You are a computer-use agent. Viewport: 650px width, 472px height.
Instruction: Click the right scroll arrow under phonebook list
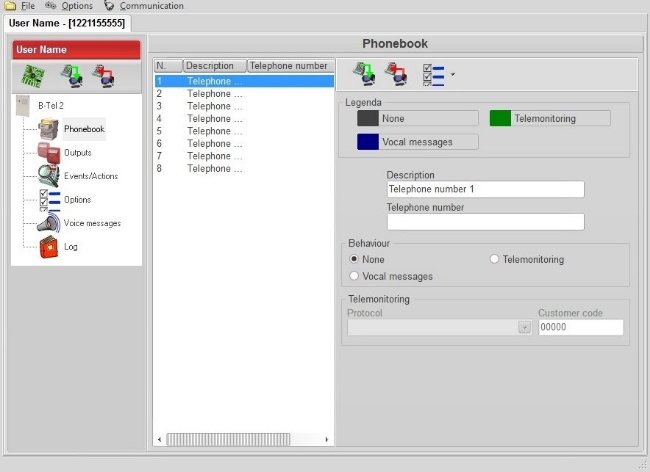point(327,439)
